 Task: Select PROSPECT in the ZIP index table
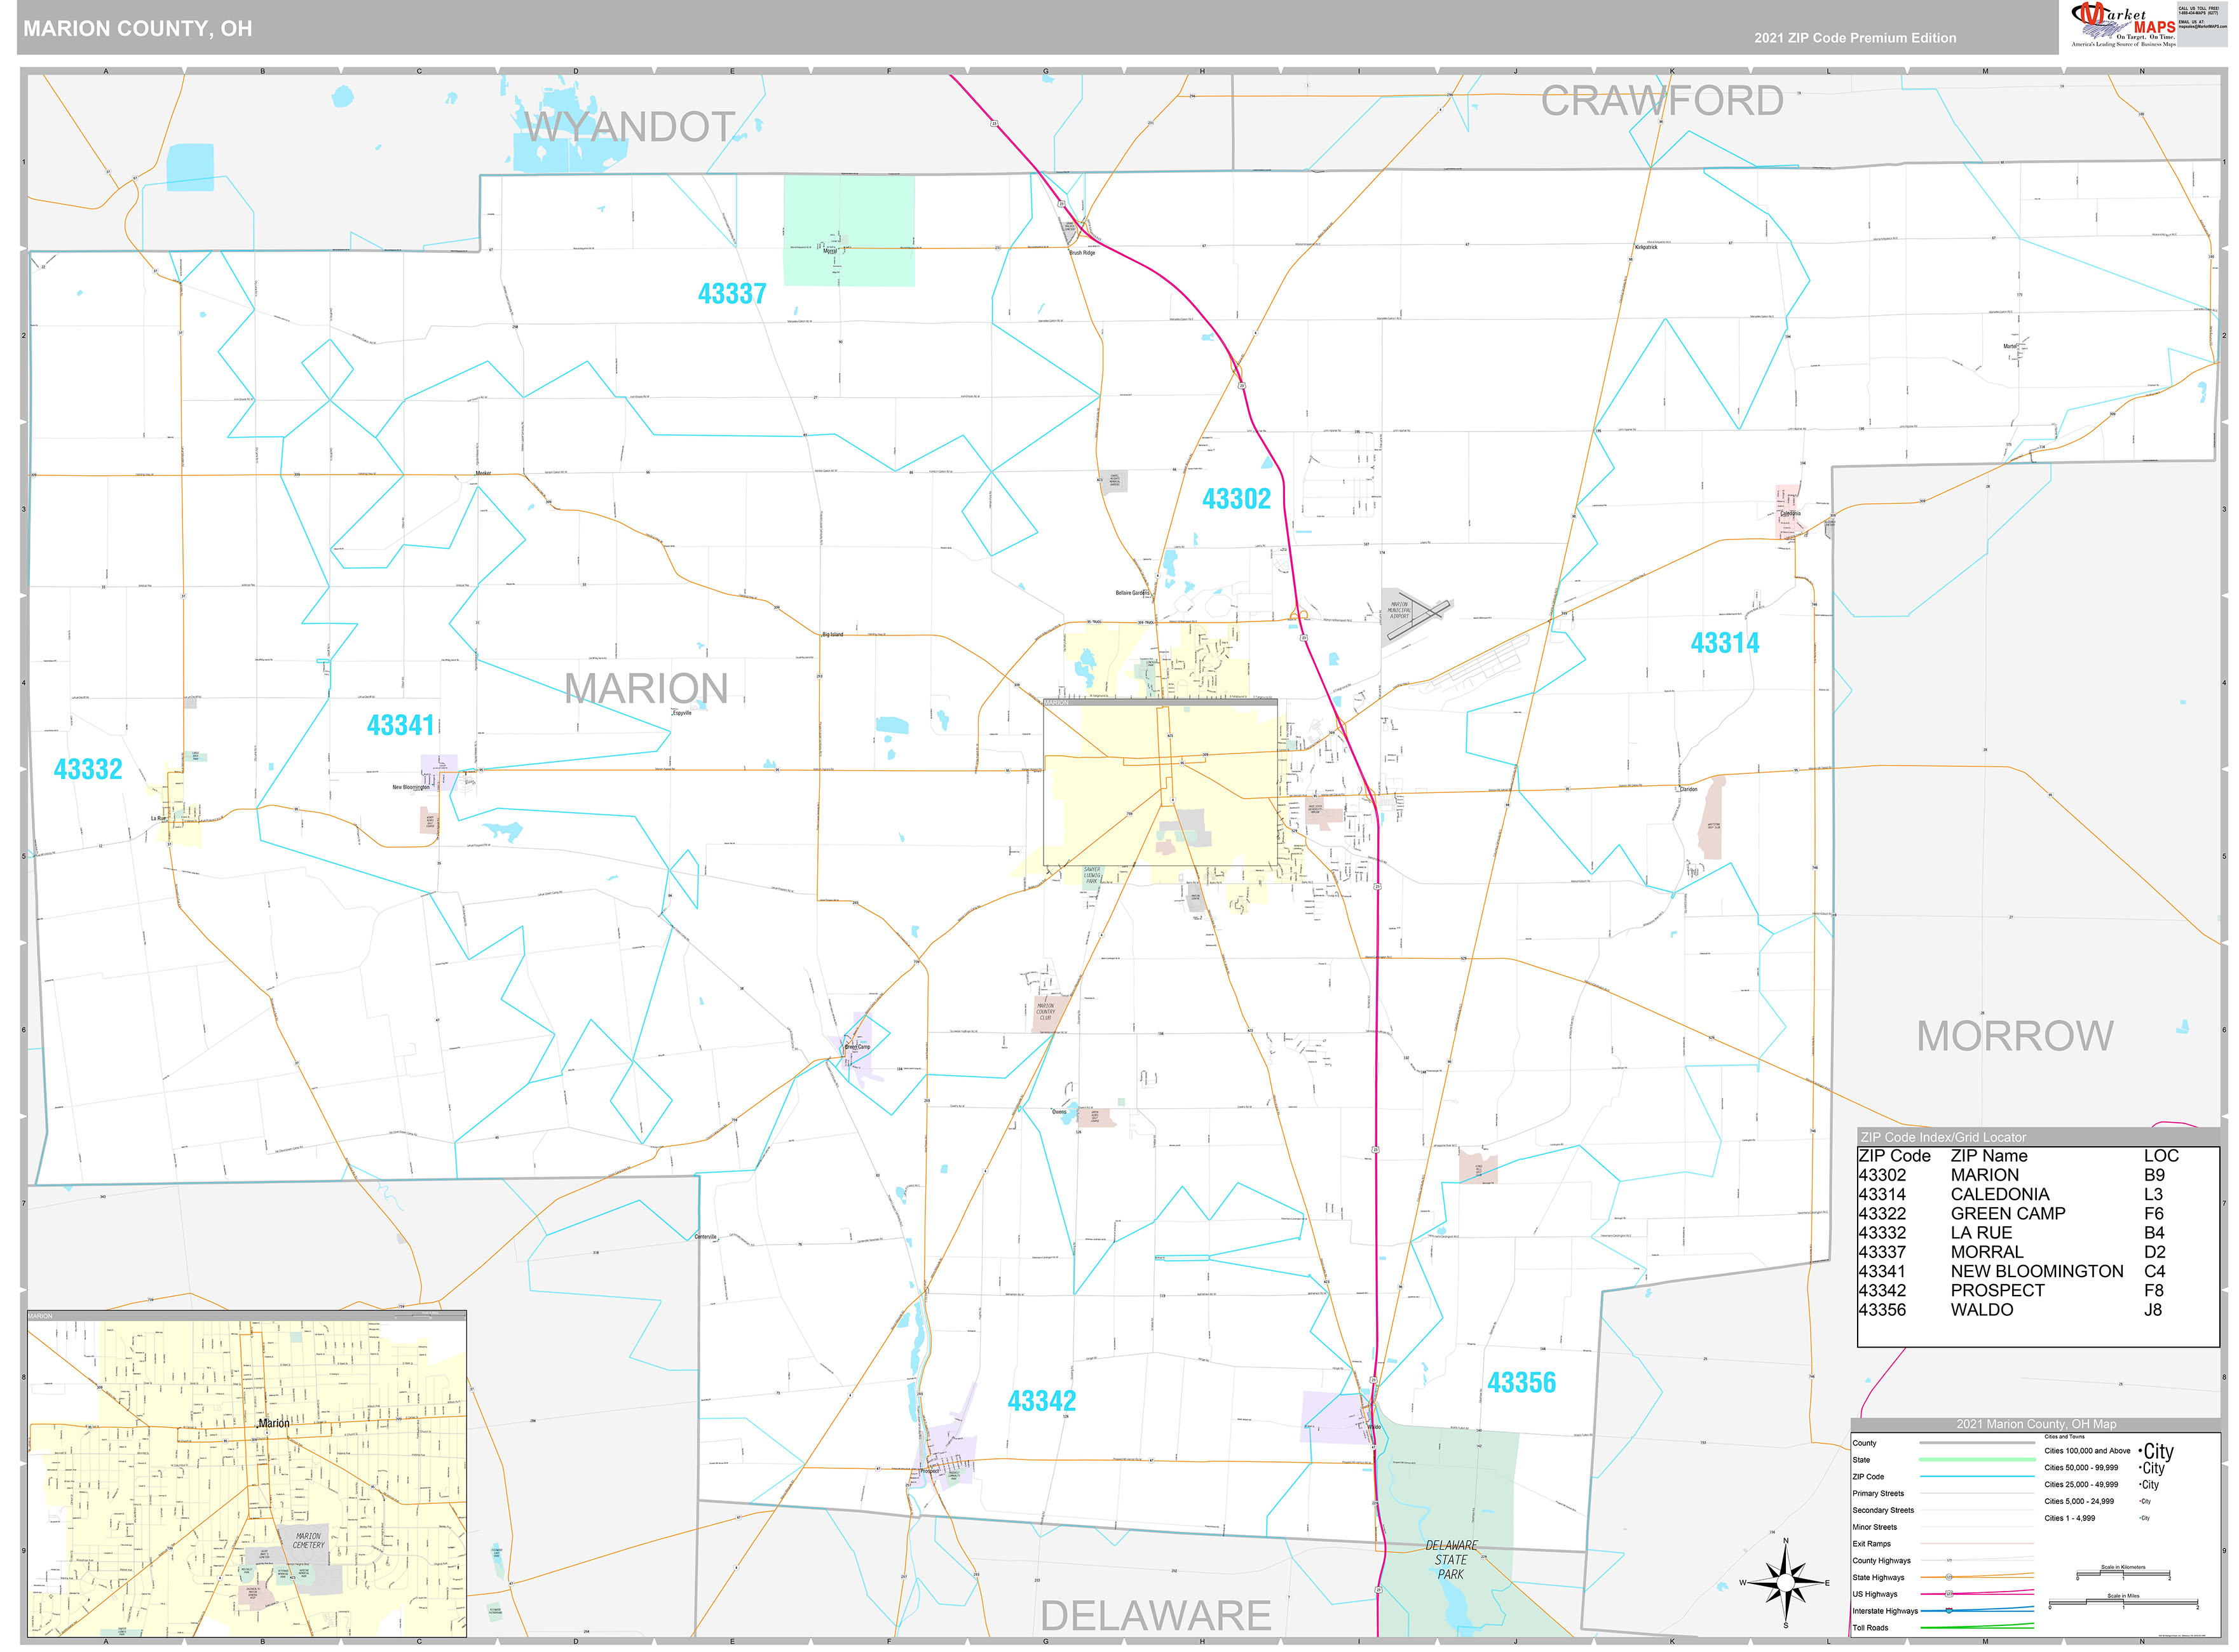point(1997,1290)
